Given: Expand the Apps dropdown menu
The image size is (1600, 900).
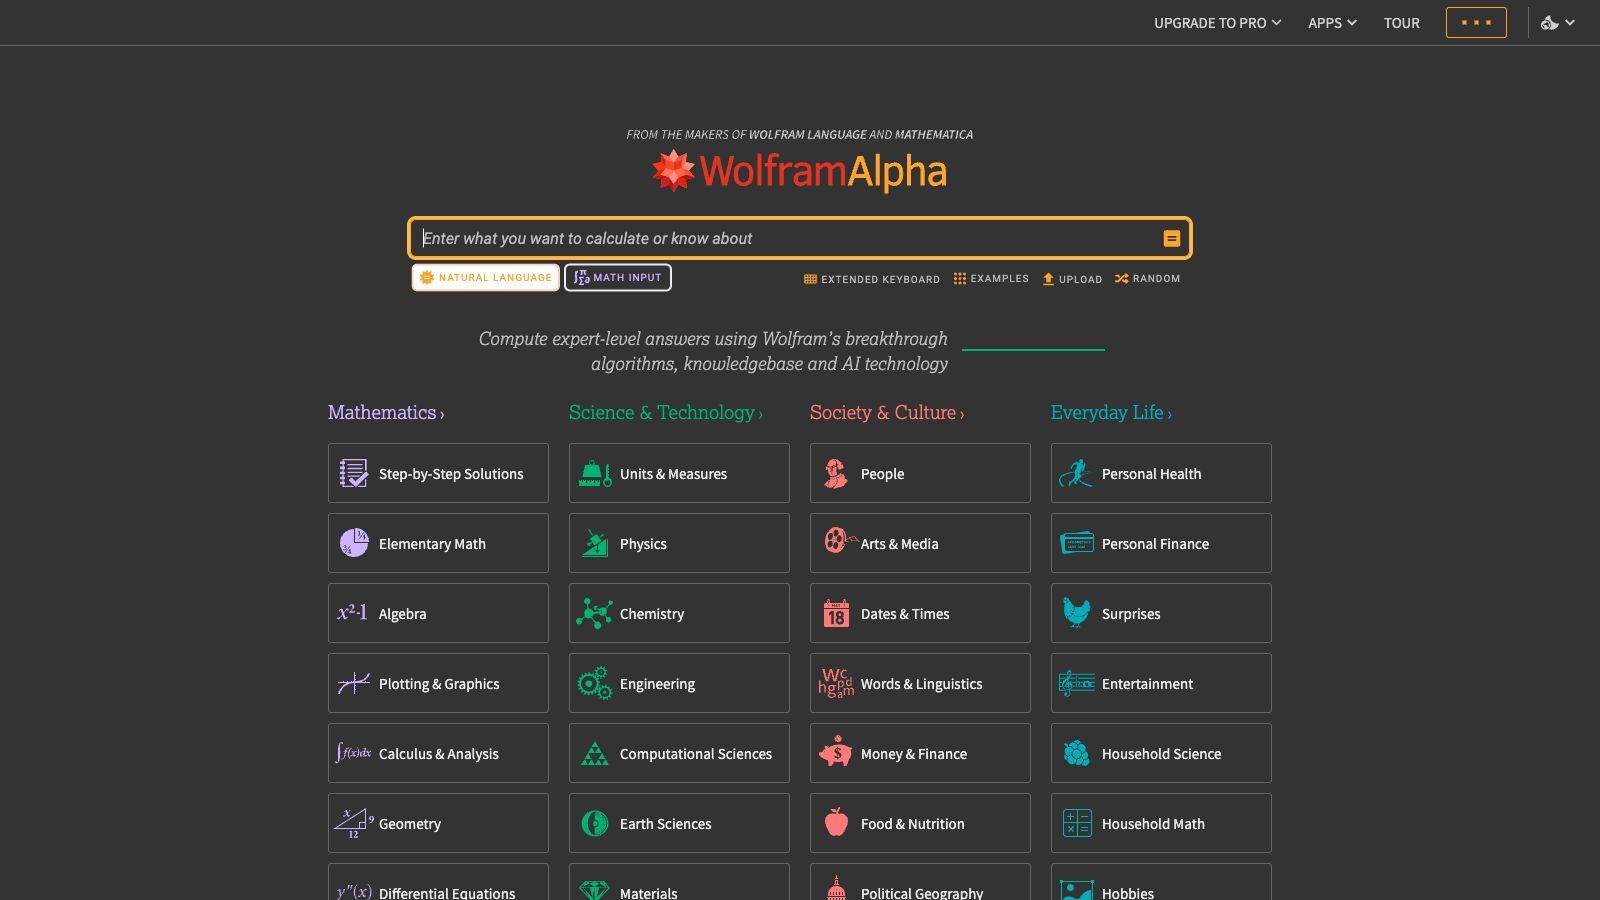Looking at the screenshot, I should (1332, 22).
